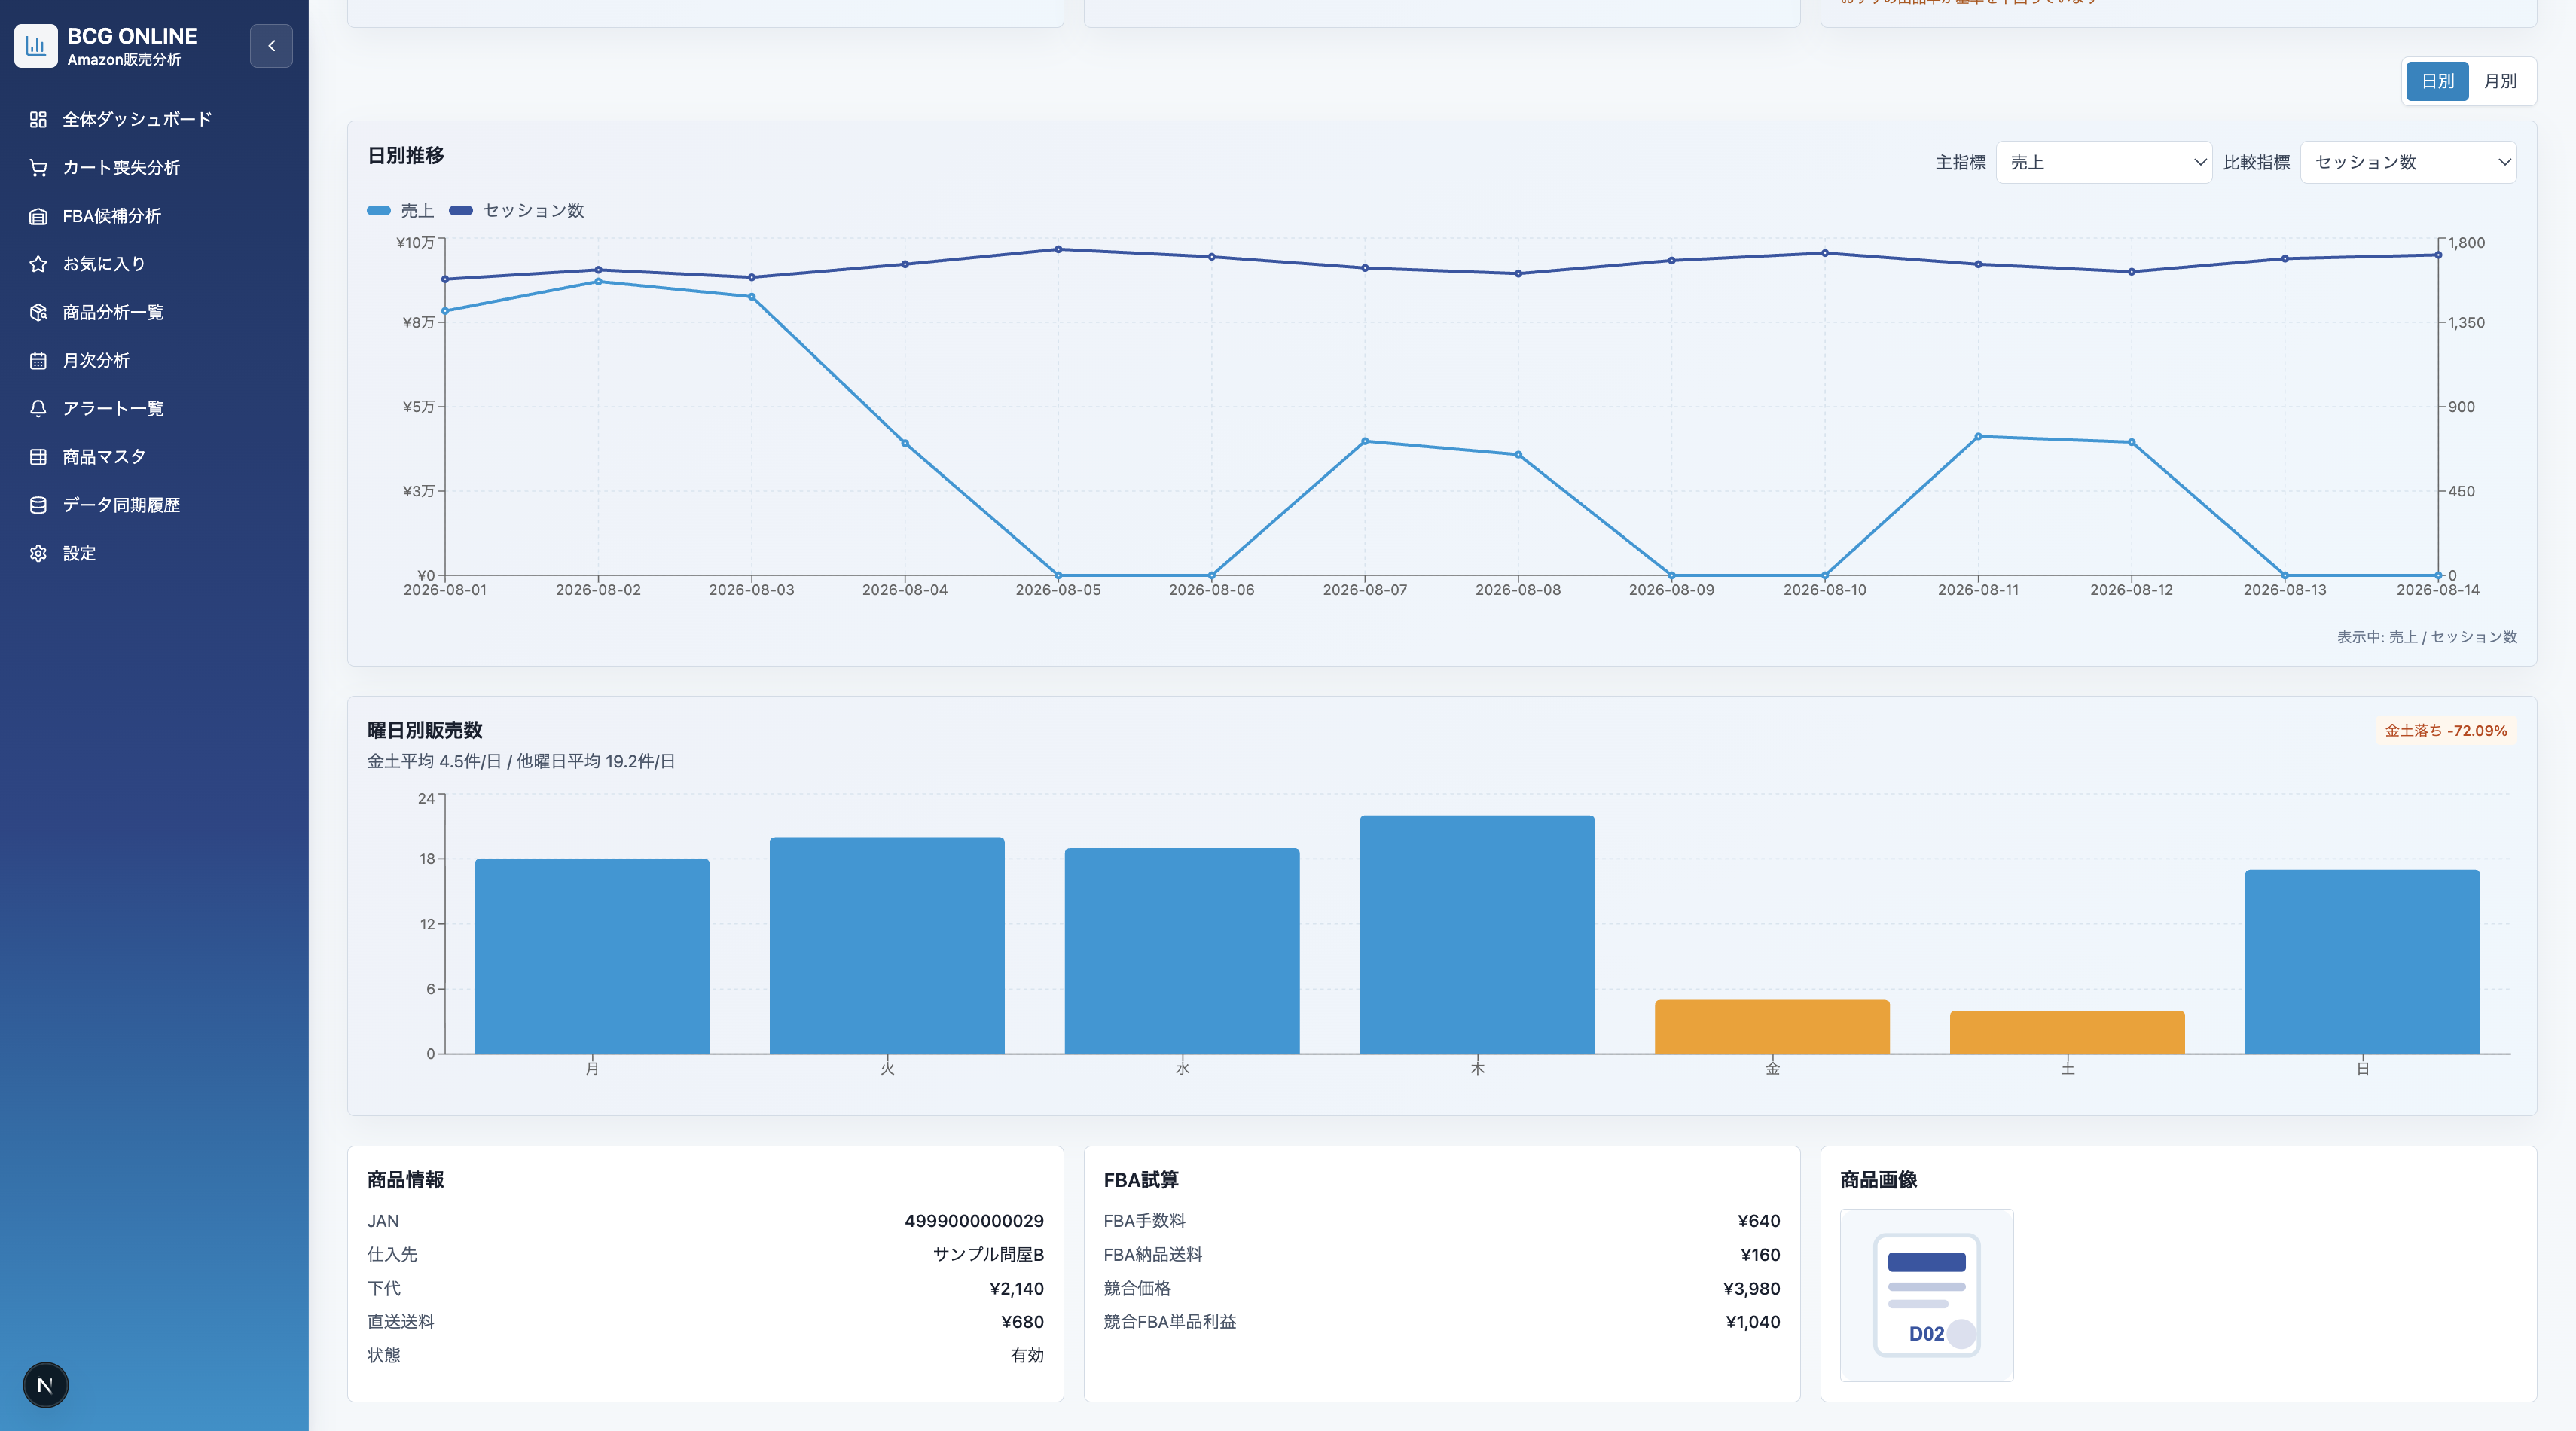Open the 比較指標 dropdown showing セッション数
Viewport: 2576px width, 1431px height.
[x=2408, y=162]
